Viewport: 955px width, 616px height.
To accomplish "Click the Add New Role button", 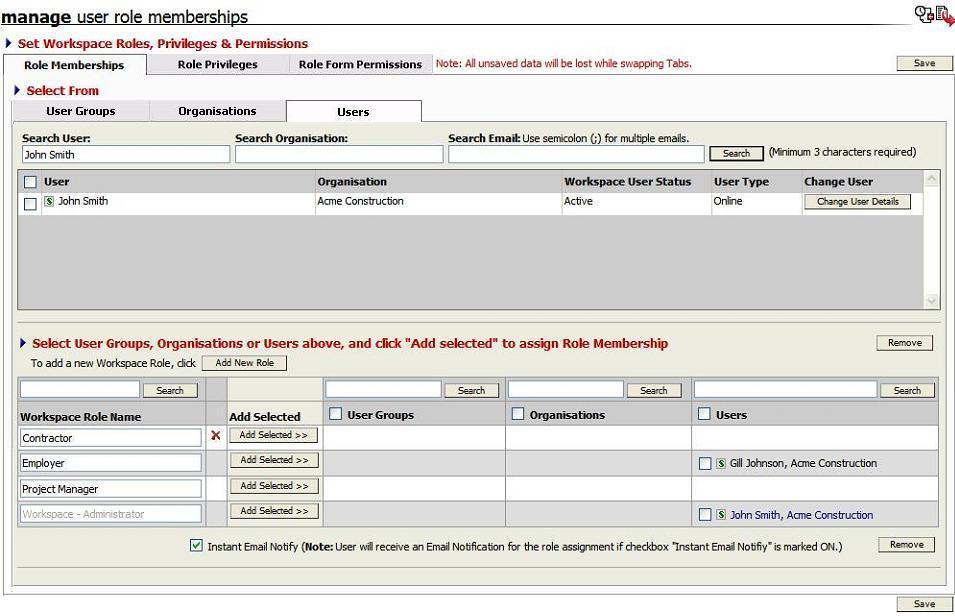I will [x=244, y=363].
